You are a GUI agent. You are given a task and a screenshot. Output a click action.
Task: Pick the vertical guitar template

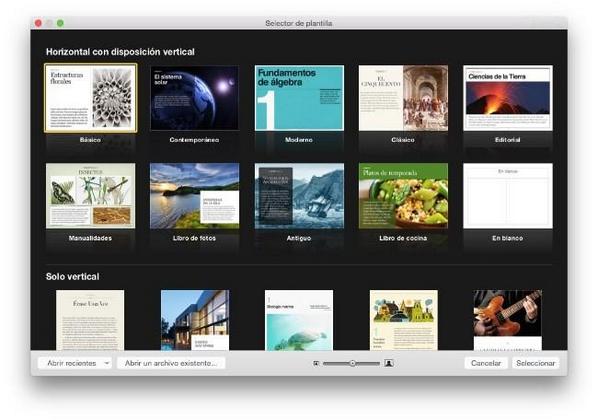(508, 320)
